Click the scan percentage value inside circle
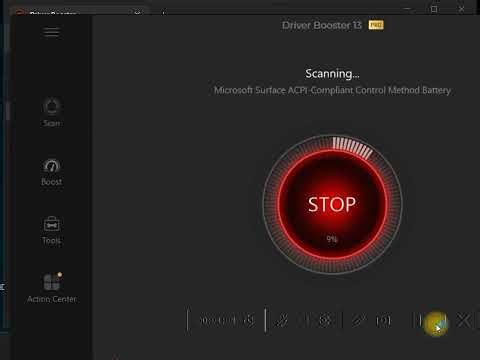Image resolution: width=480 pixels, height=360 pixels. (332, 239)
